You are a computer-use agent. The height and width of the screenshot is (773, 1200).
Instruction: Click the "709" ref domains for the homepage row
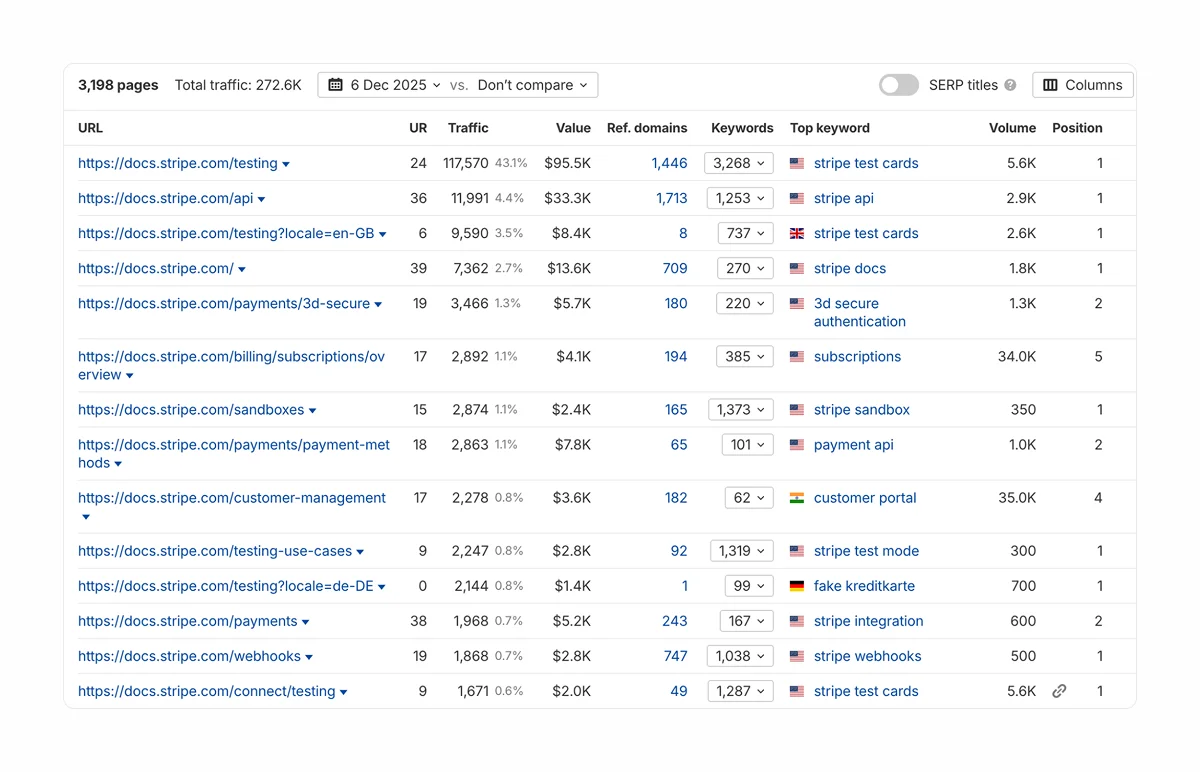coord(675,268)
